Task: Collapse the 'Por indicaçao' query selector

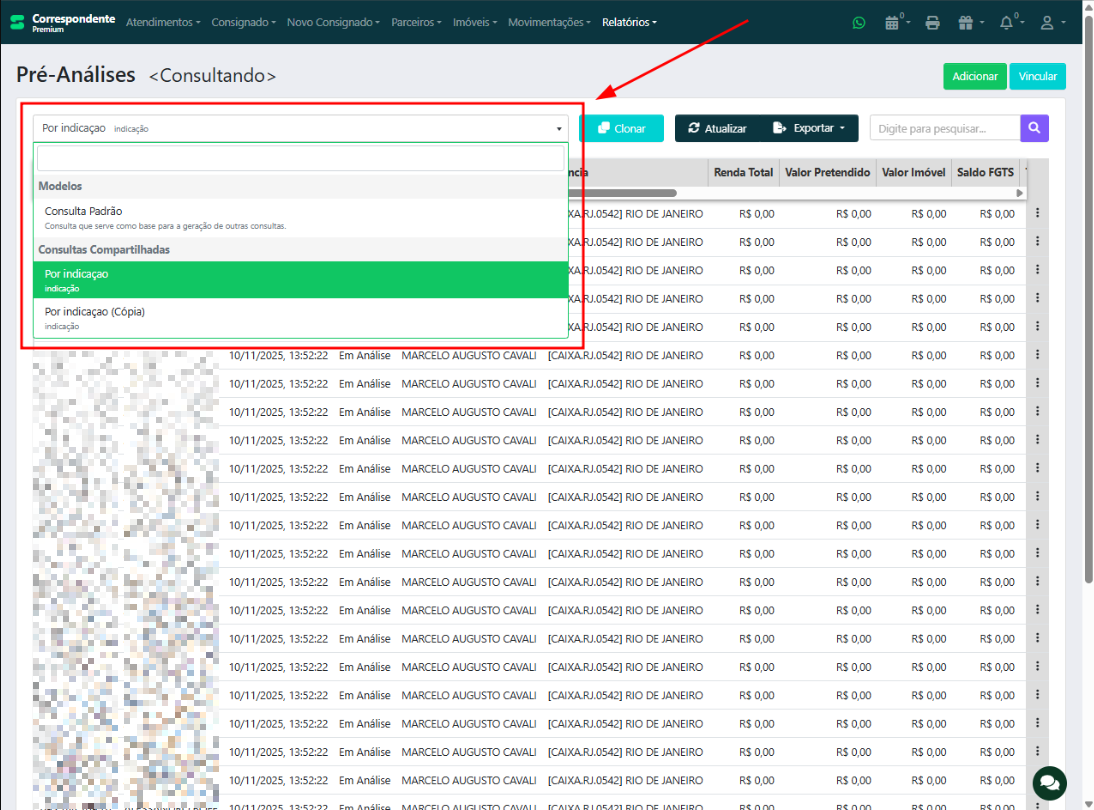Action: click(300, 128)
